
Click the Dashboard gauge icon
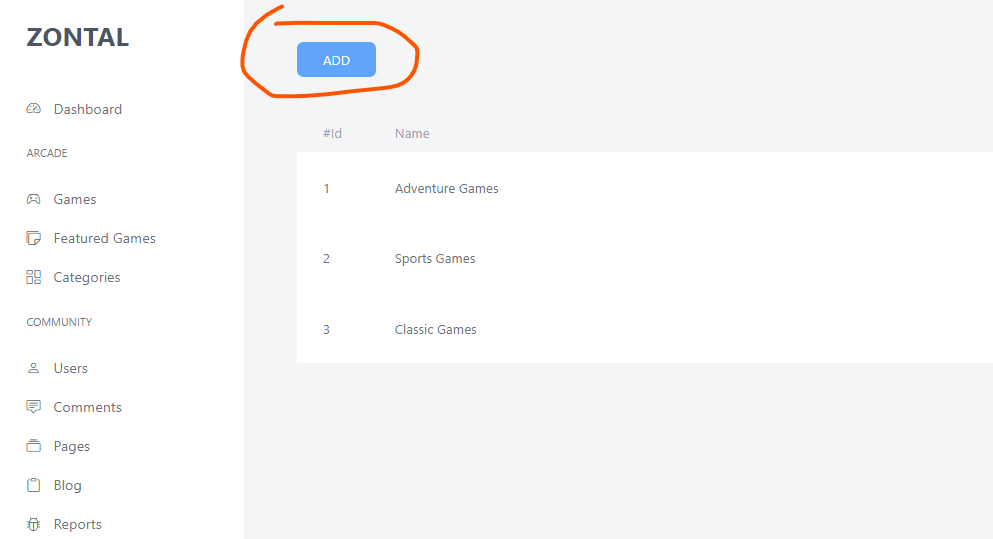34,109
